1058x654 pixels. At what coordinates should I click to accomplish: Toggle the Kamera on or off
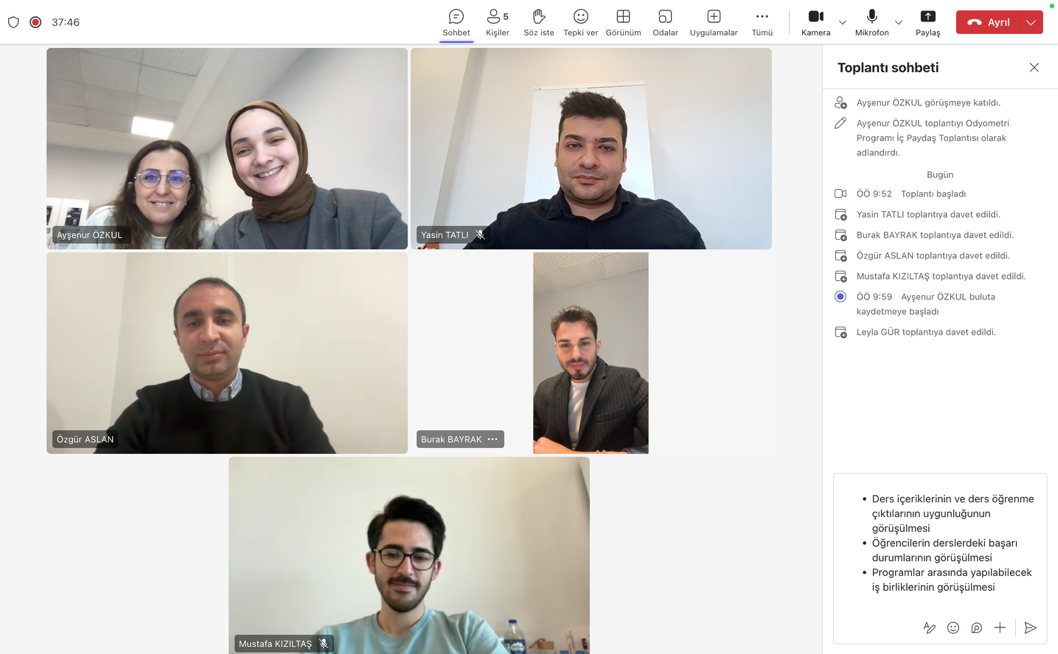click(x=816, y=22)
